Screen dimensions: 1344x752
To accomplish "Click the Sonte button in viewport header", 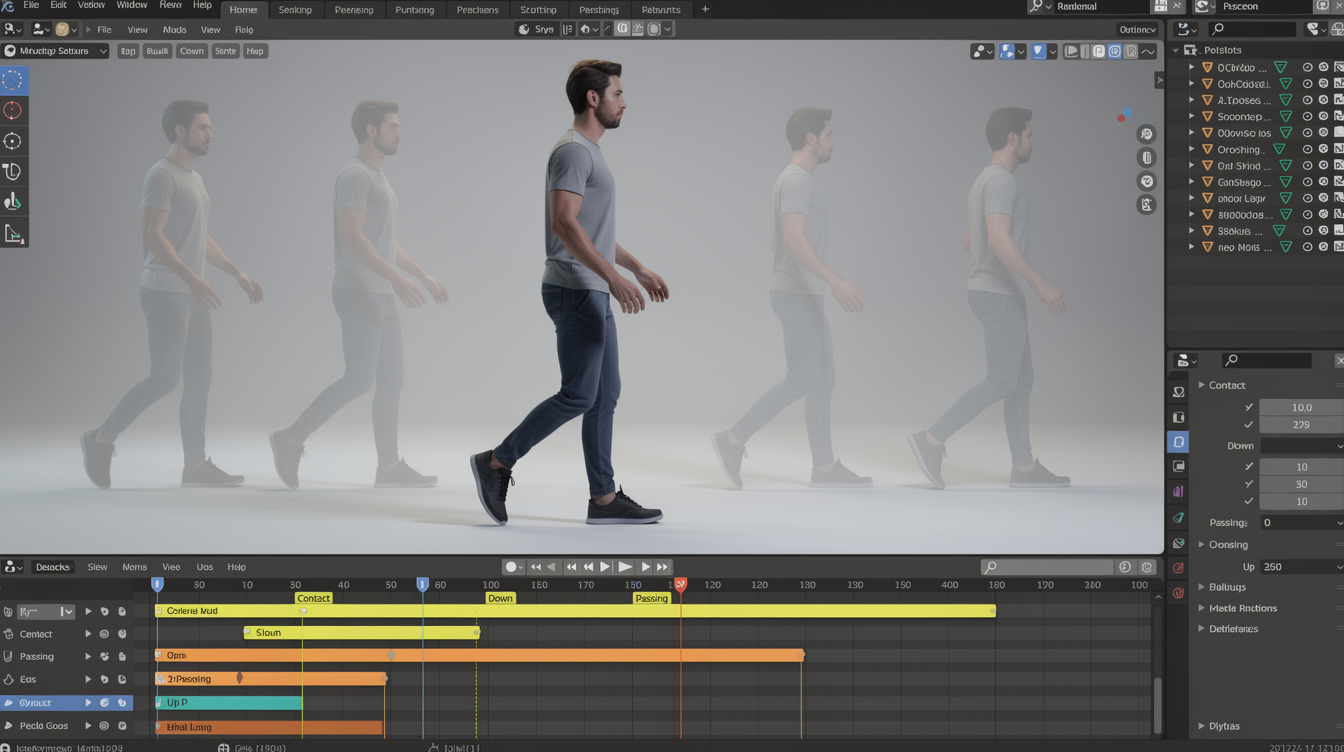I will point(226,51).
